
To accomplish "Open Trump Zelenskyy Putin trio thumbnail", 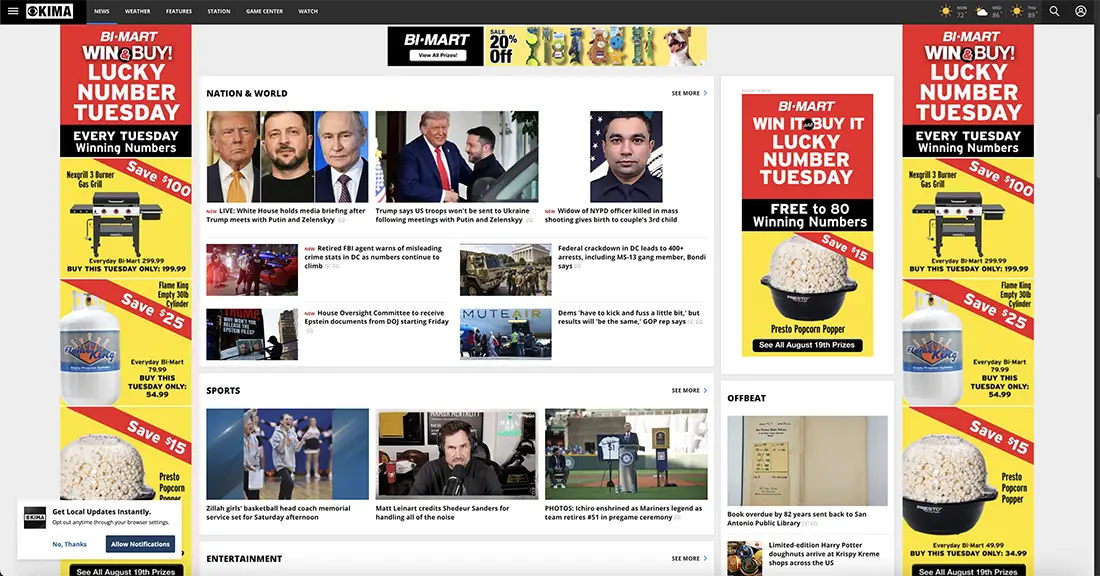I will click(287, 156).
